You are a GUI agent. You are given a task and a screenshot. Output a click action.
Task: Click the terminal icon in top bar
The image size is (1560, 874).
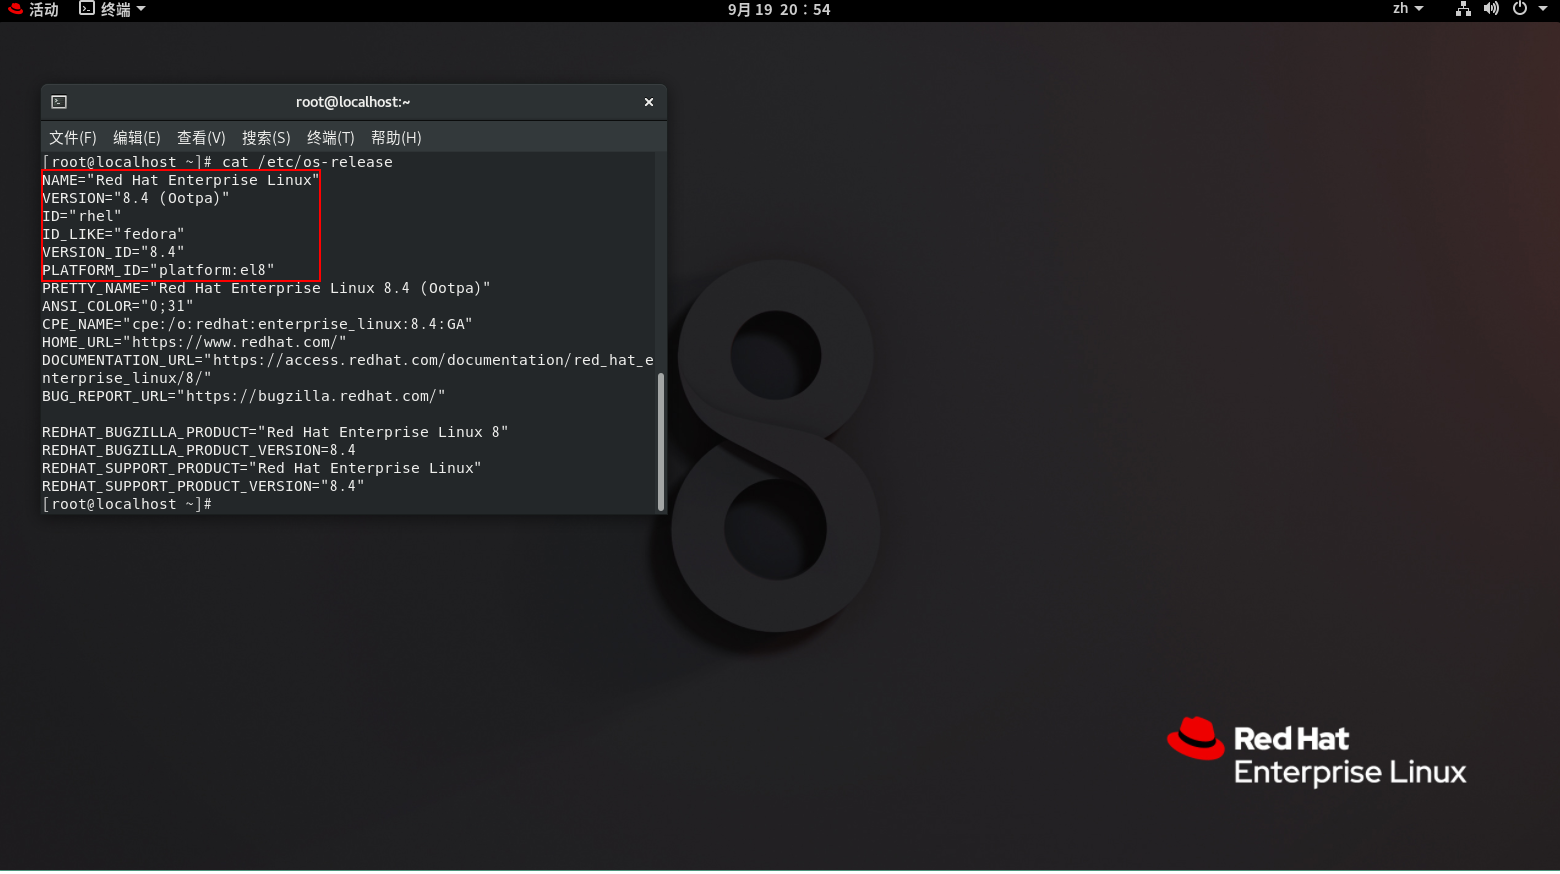pyautogui.click(x=87, y=9)
